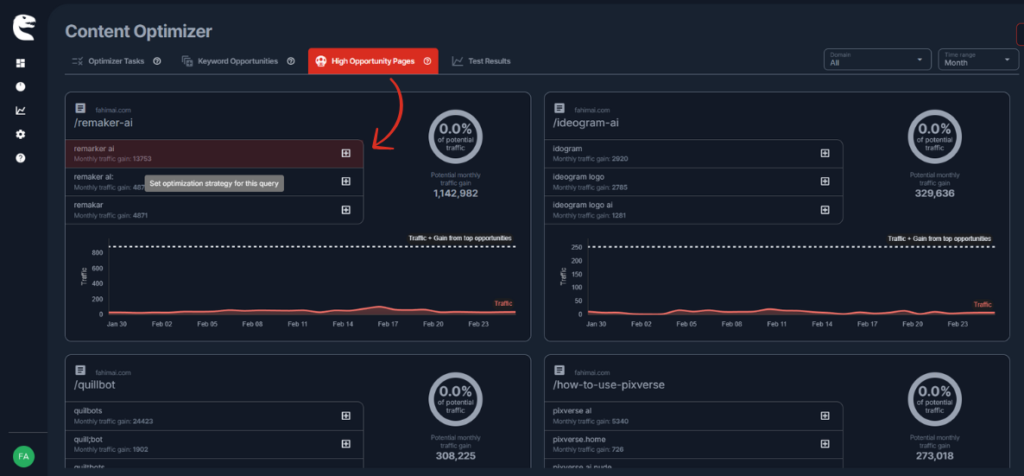The image size is (1024, 476).
Task: Click the plus icon for 'remaker ai:'
Action: 346,182
